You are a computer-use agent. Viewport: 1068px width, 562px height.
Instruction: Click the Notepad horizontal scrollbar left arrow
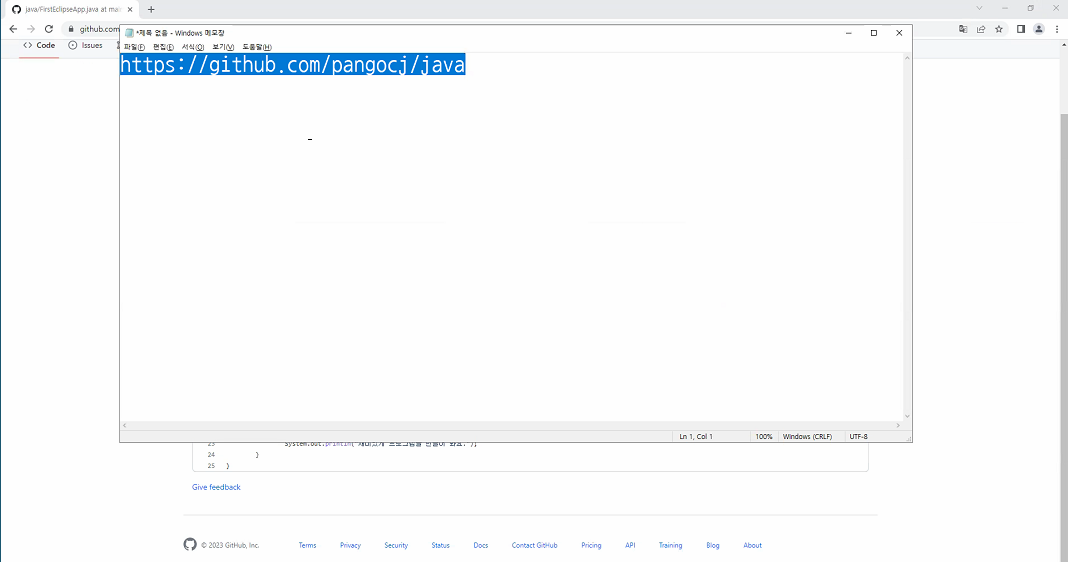pyautogui.click(x=124, y=425)
